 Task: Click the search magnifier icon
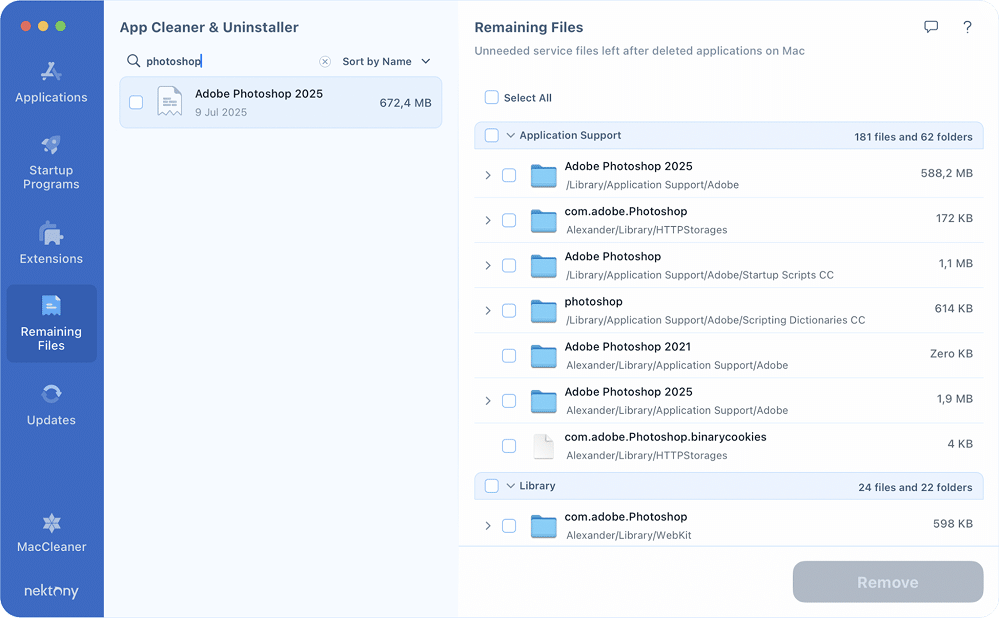(x=133, y=61)
